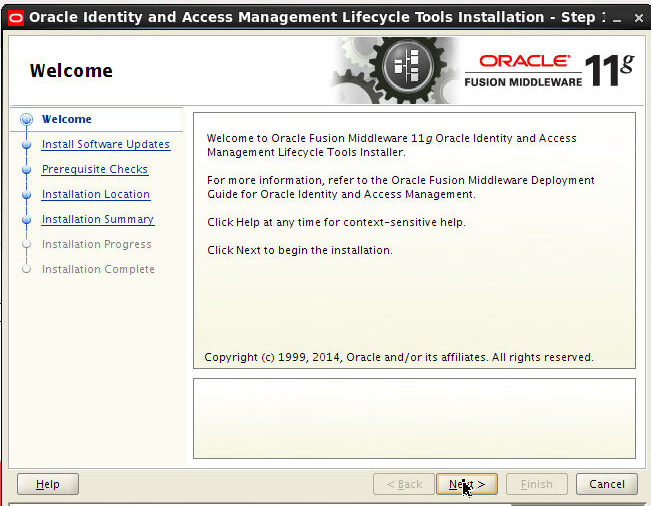Click the Installation Progress bullet icon
Viewport: 651px width, 506px height.
27,244
